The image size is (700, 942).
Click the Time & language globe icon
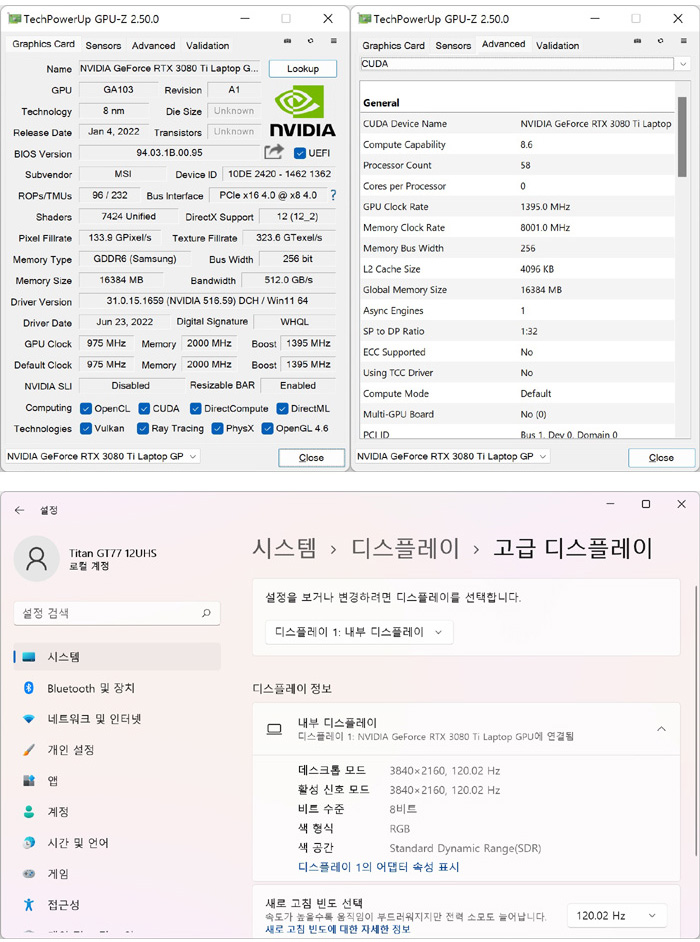[28, 842]
